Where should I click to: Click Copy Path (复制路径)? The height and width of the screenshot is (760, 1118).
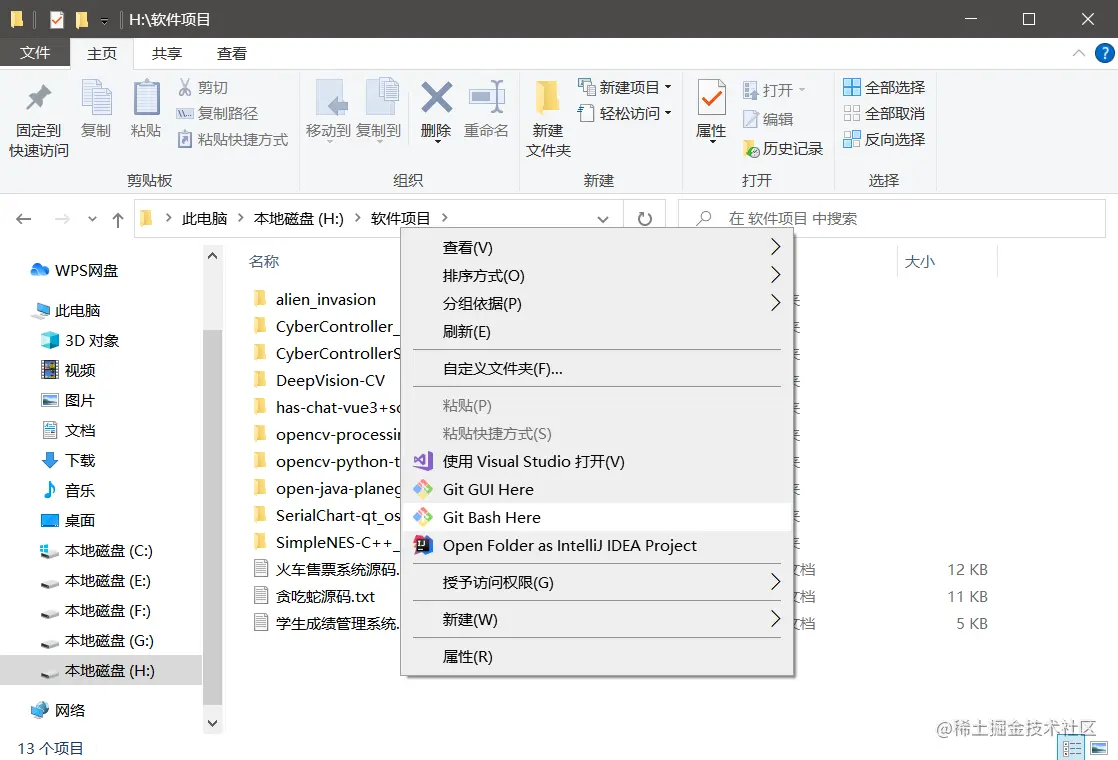(217, 113)
